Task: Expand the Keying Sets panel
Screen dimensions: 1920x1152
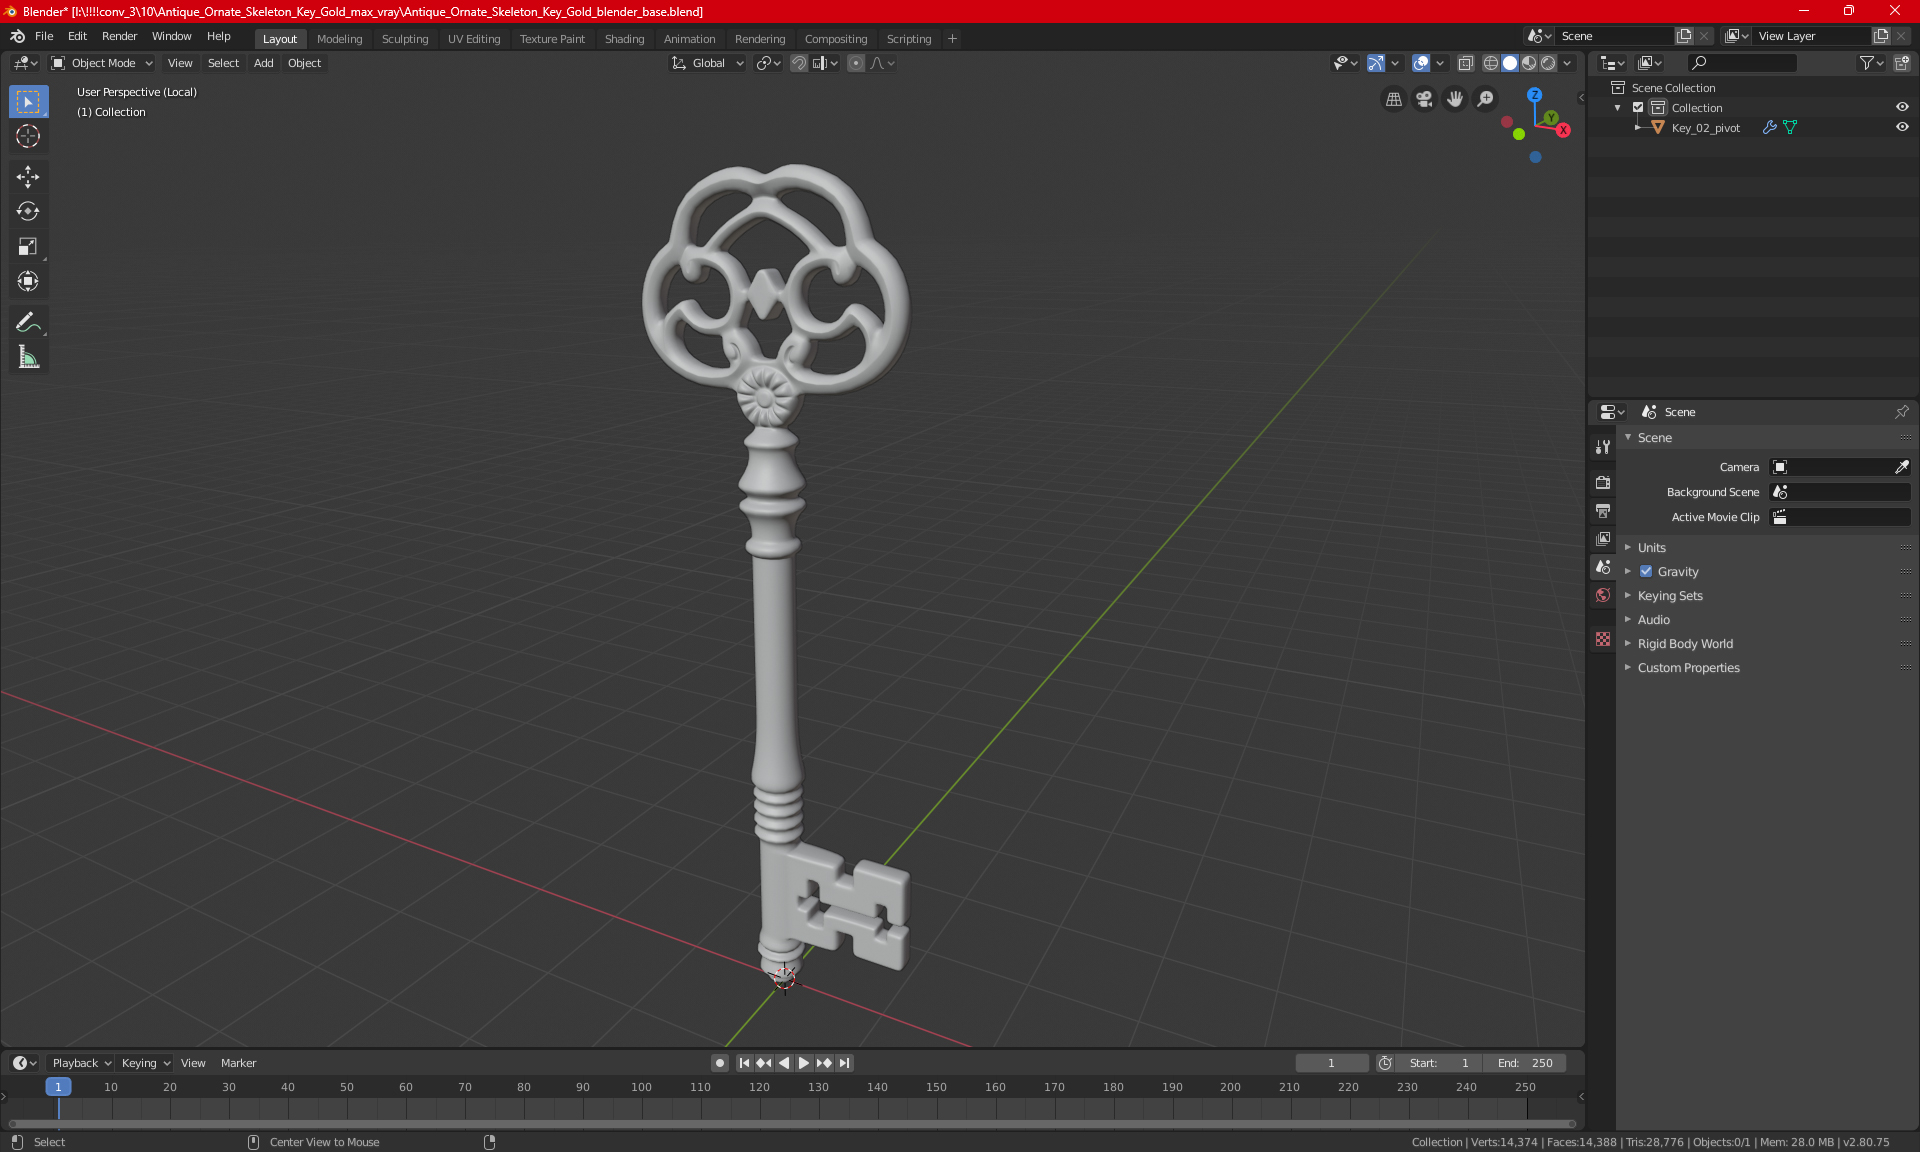Action: click(x=1669, y=596)
